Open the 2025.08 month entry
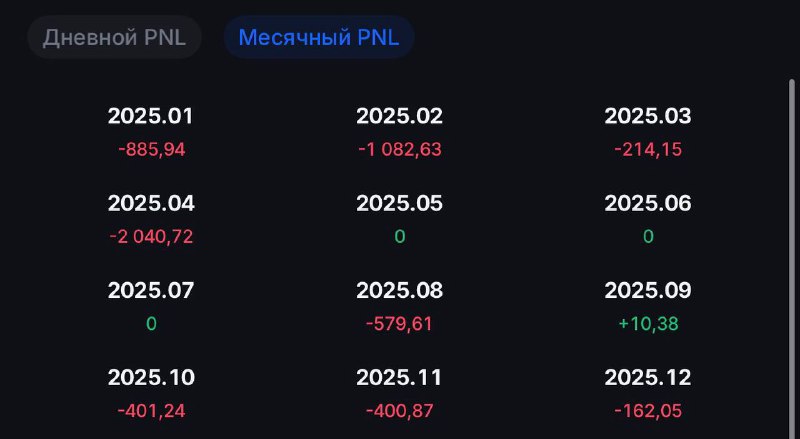Screen dimensions: 800x439 point(399,307)
